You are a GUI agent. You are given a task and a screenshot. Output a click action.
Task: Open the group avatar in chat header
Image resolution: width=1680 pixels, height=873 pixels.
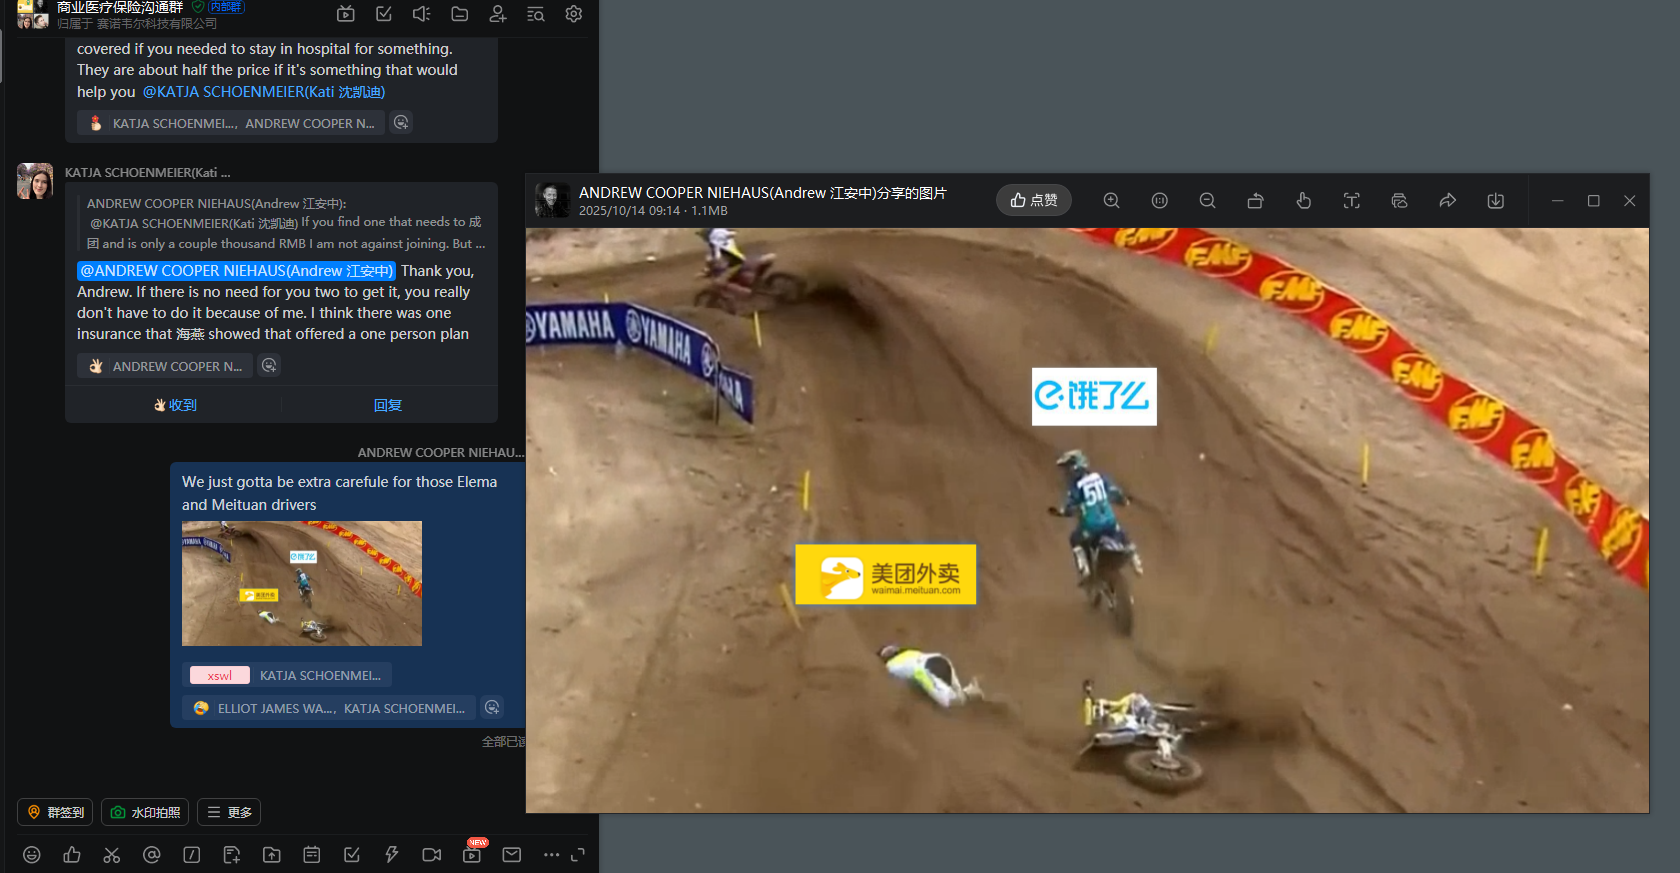click(x=33, y=14)
